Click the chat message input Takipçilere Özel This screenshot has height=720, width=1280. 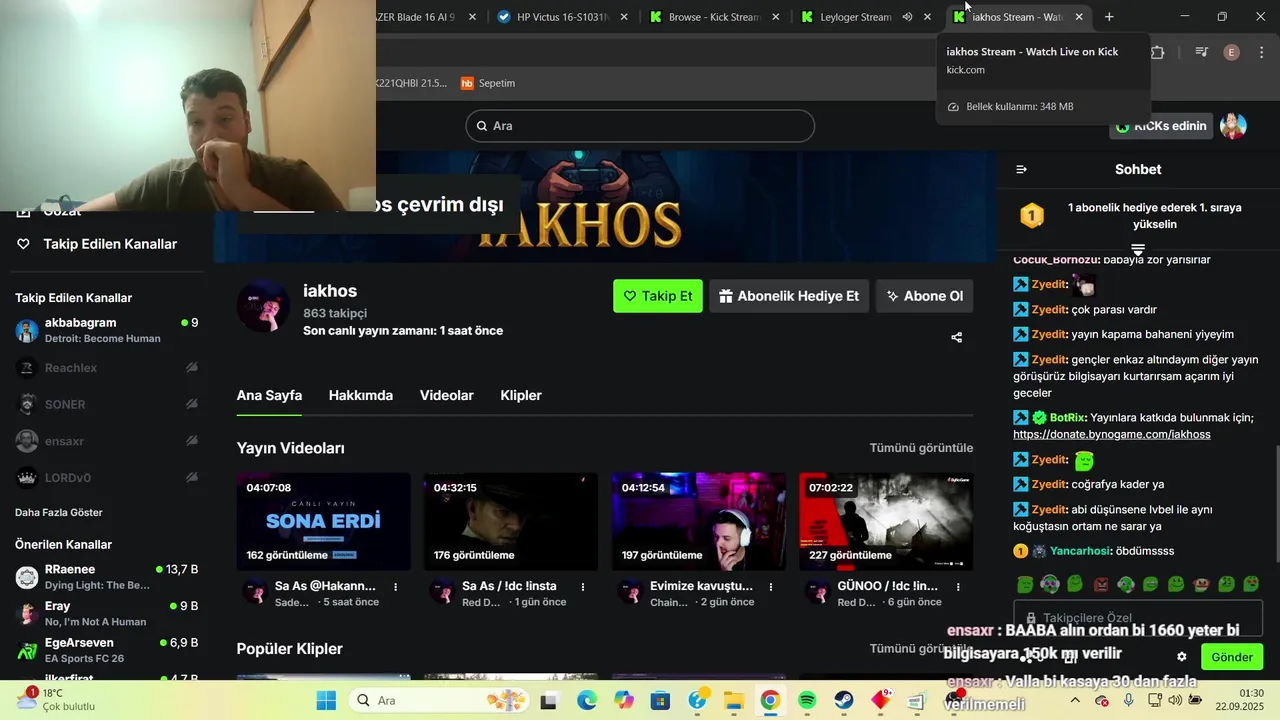pyautogui.click(x=1138, y=618)
